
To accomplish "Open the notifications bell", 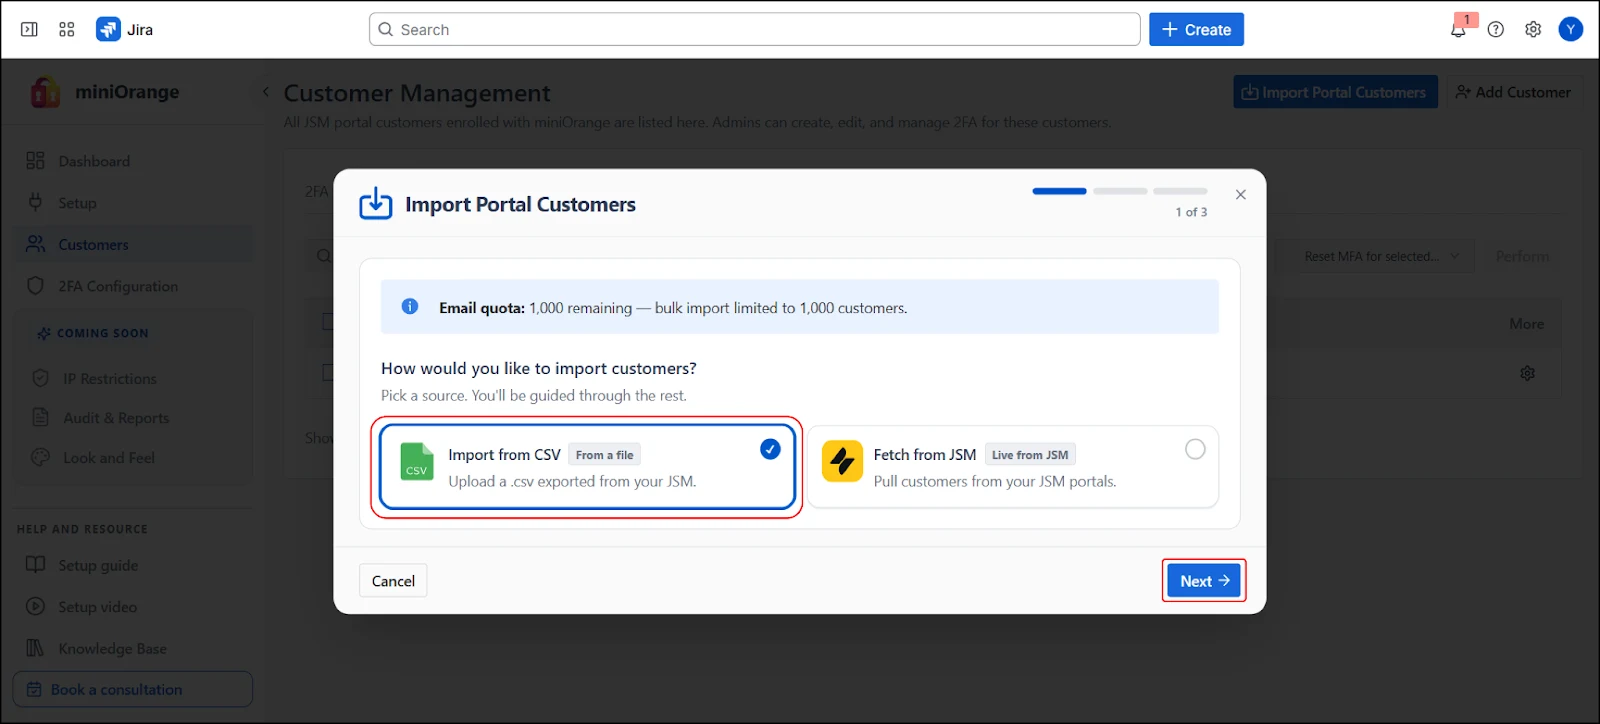I will pos(1458,29).
